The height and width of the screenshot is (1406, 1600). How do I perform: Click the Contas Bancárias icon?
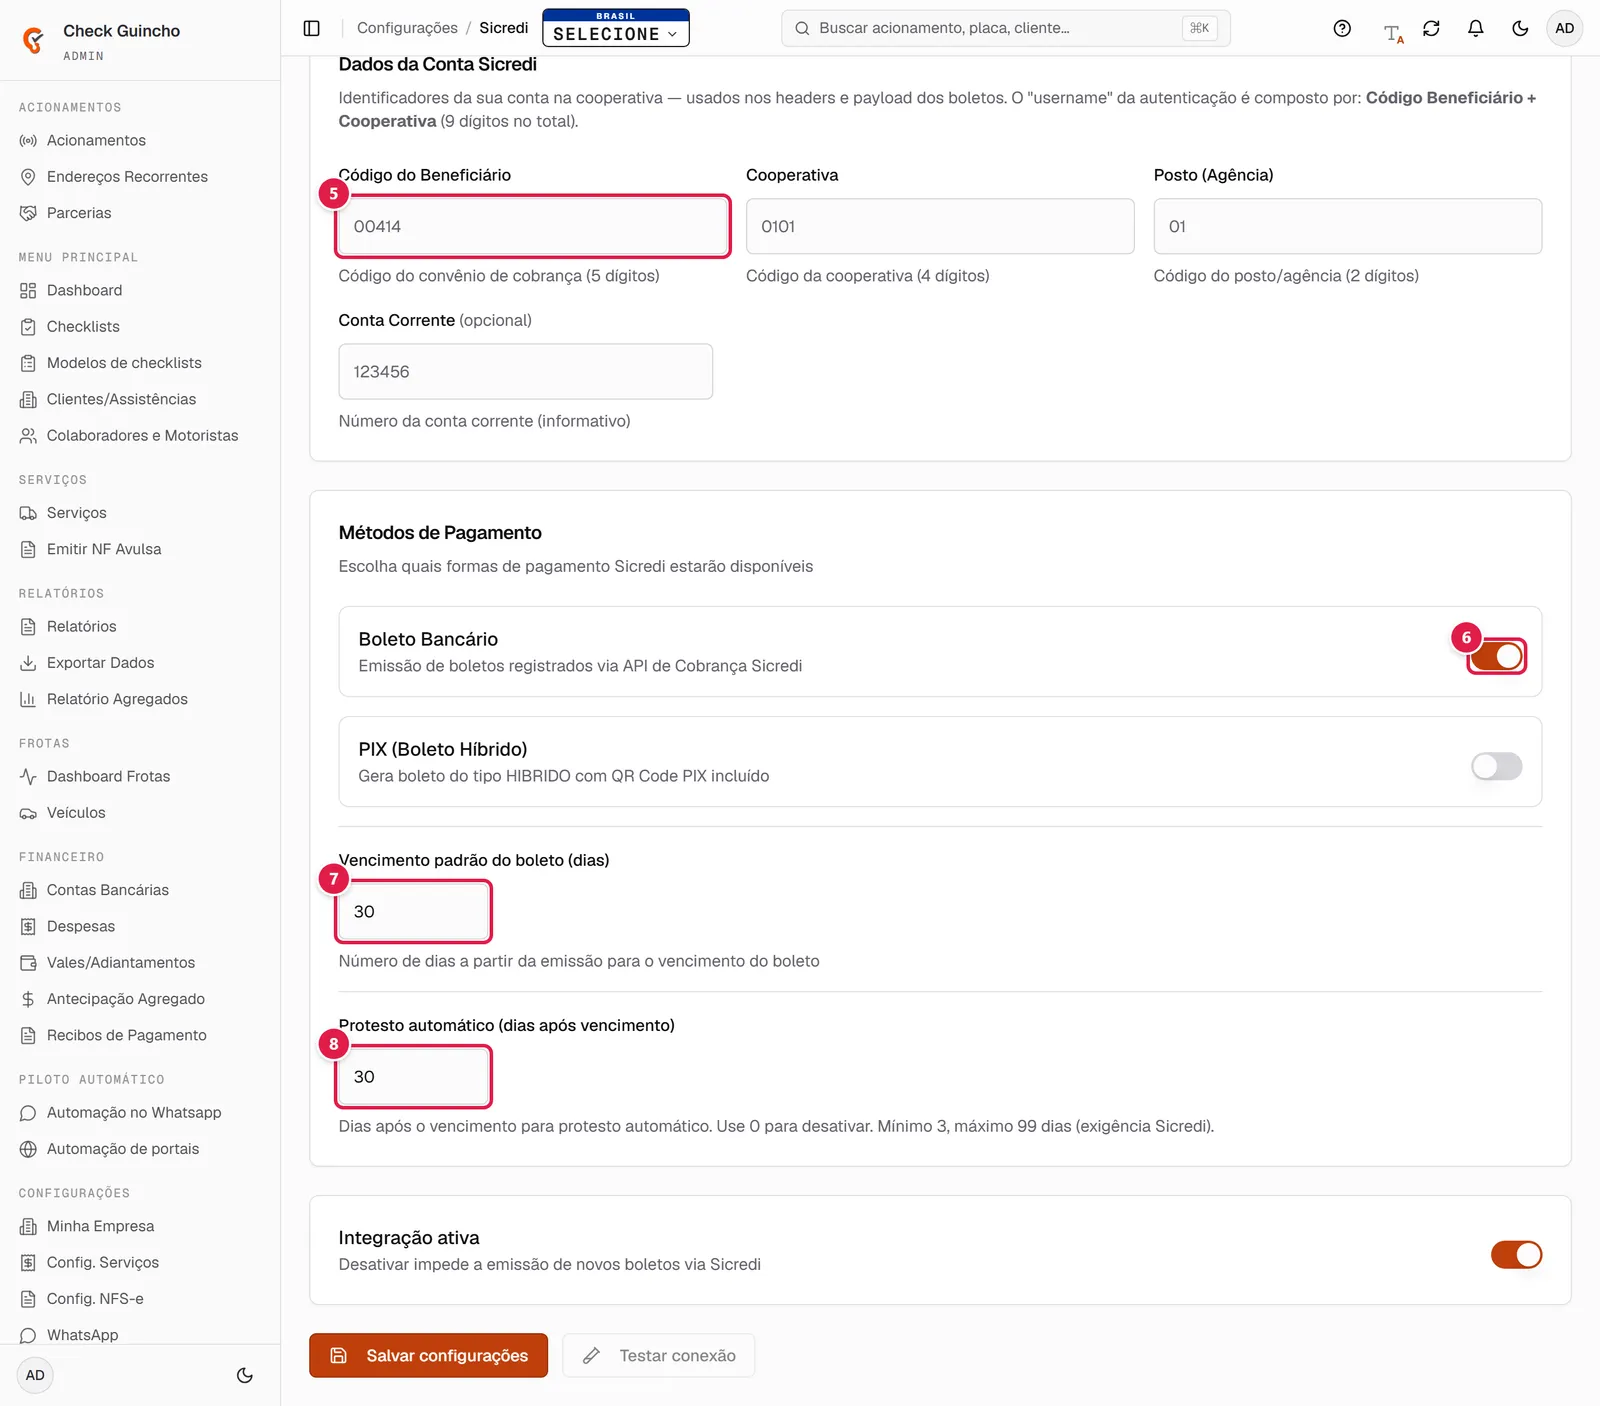[28, 890]
